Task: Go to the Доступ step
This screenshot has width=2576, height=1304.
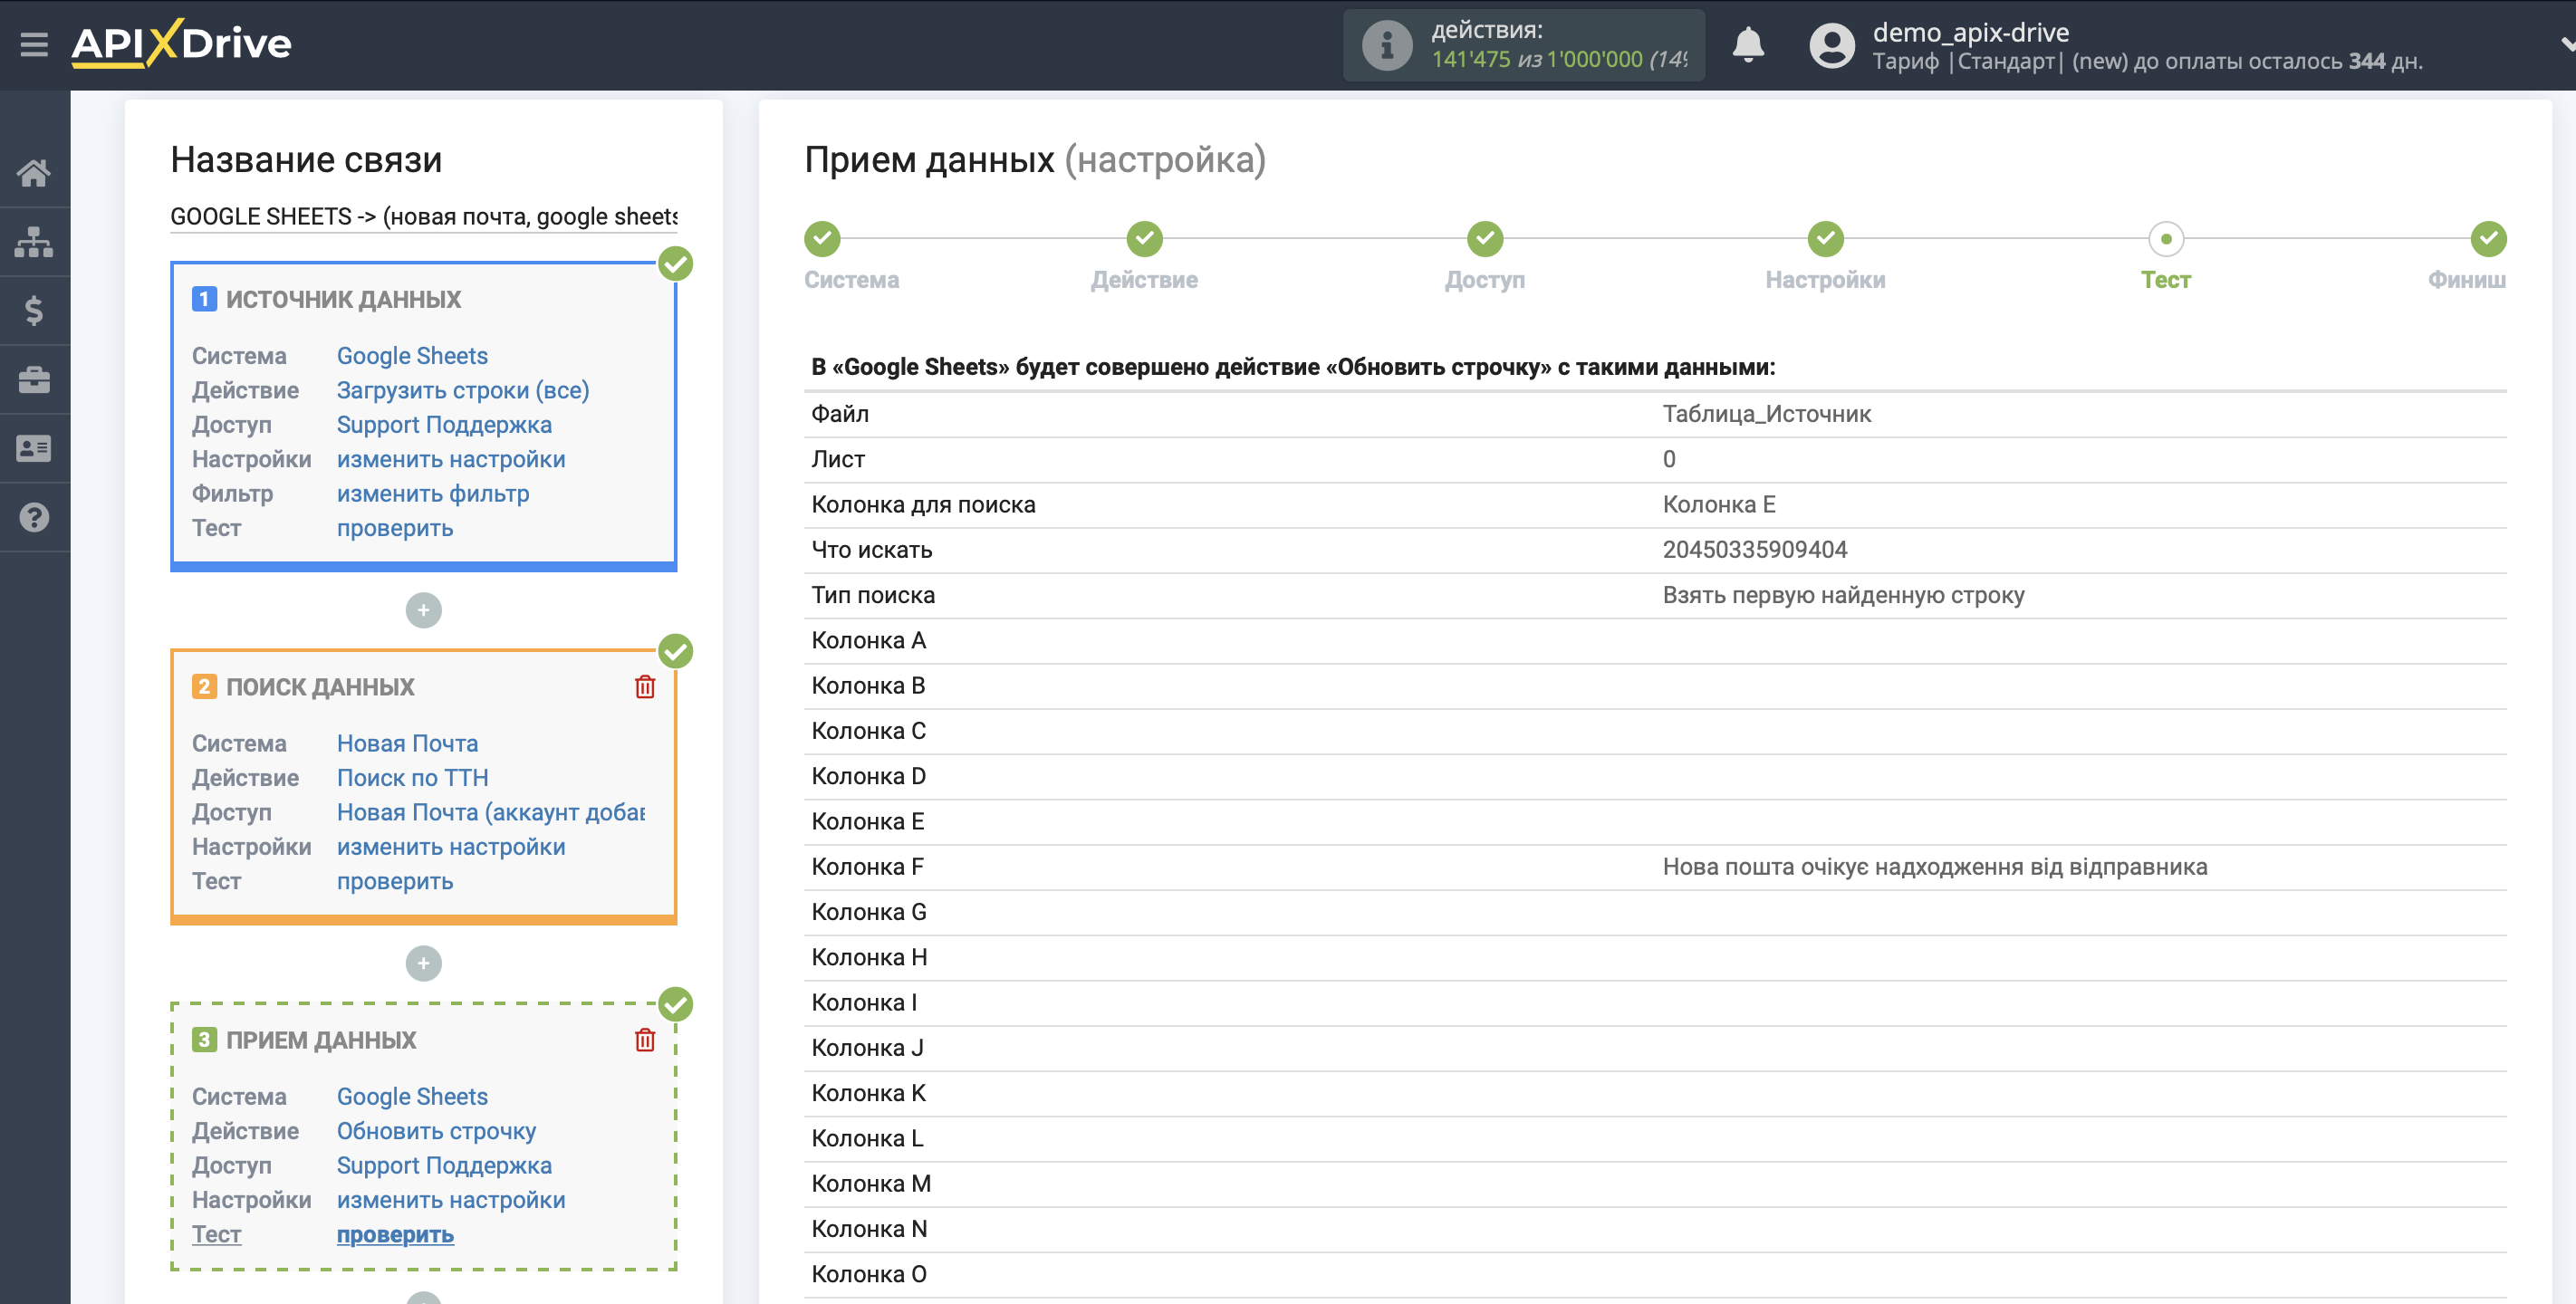Action: pos(1485,239)
